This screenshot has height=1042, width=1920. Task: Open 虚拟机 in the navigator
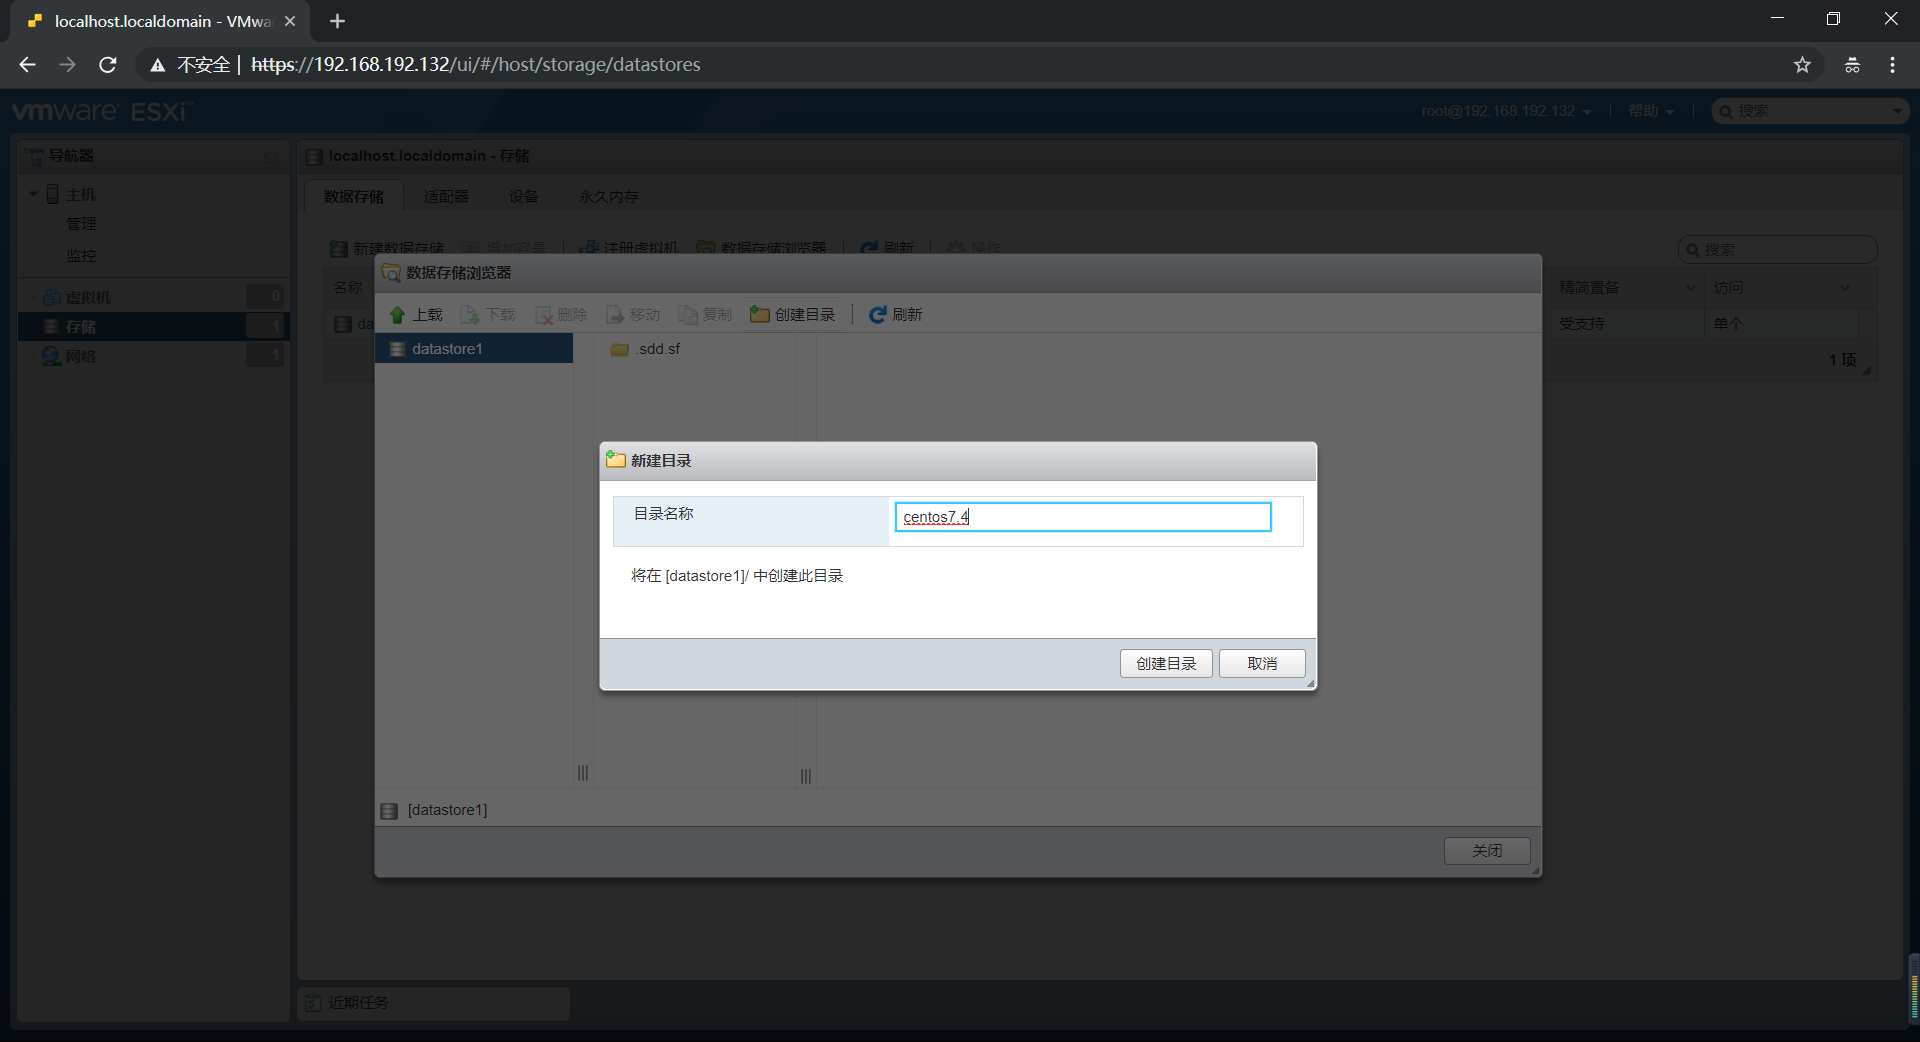[x=88, y=297]
